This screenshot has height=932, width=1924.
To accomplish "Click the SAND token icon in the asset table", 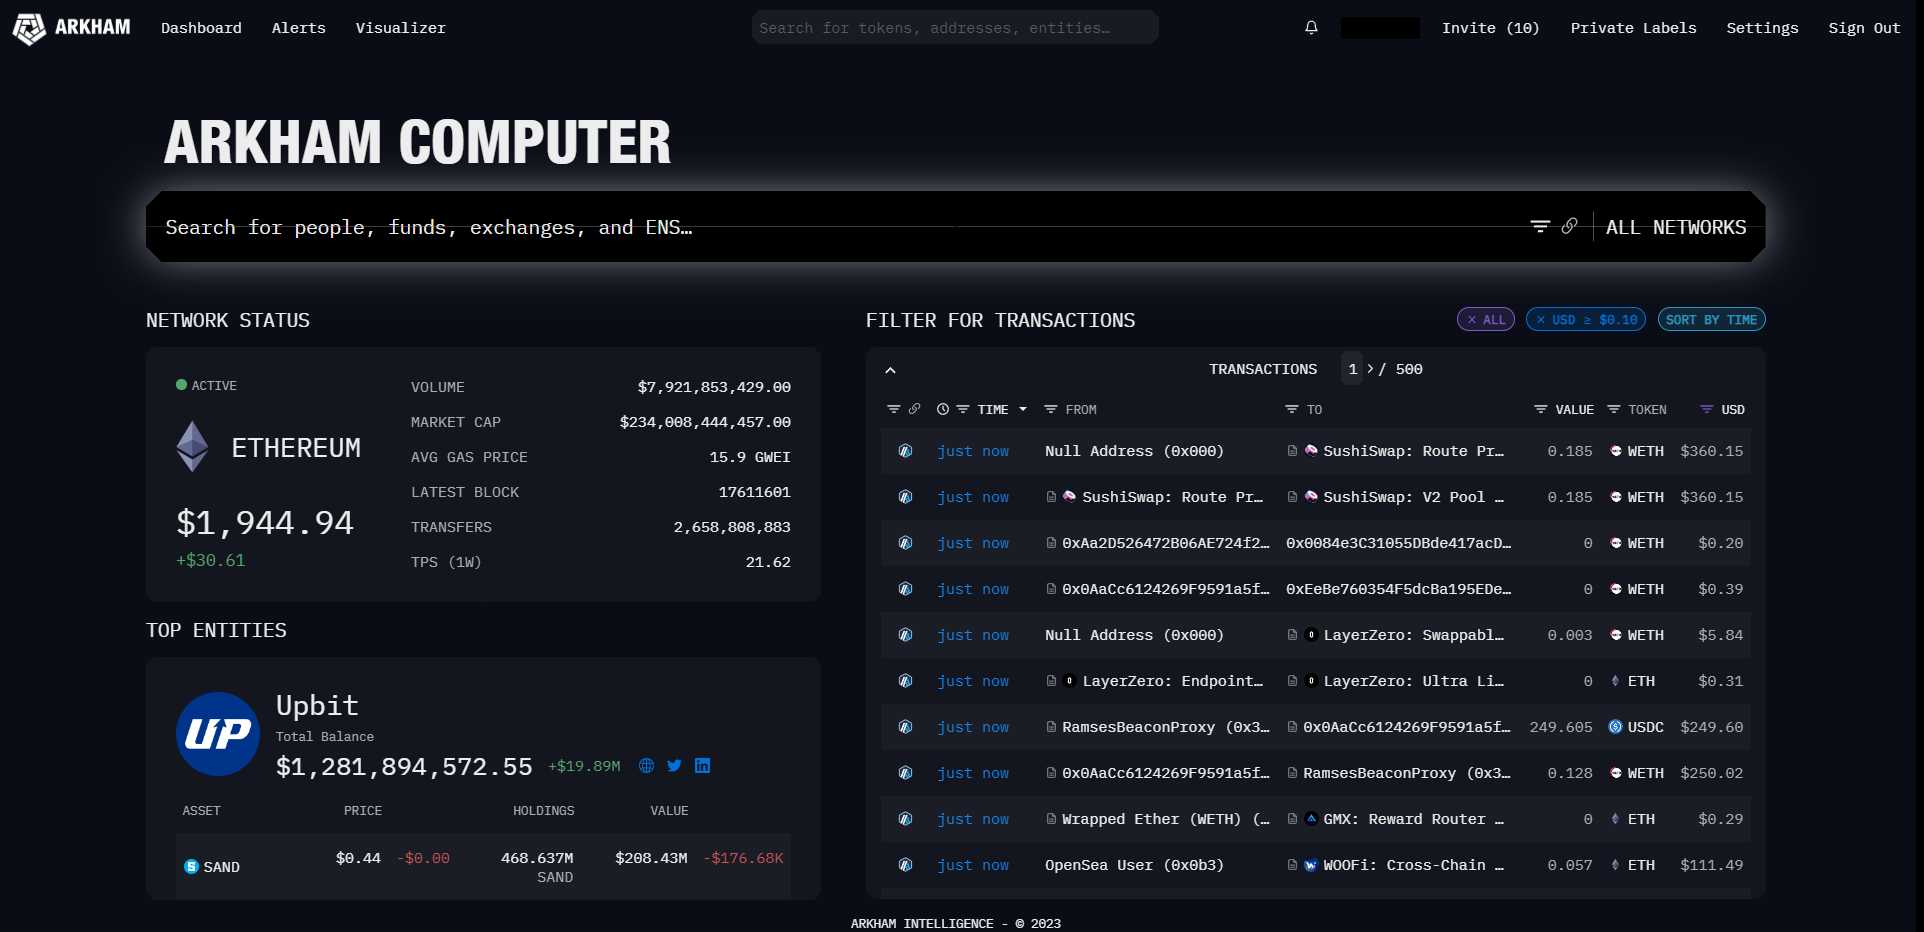I will (191, 867).
